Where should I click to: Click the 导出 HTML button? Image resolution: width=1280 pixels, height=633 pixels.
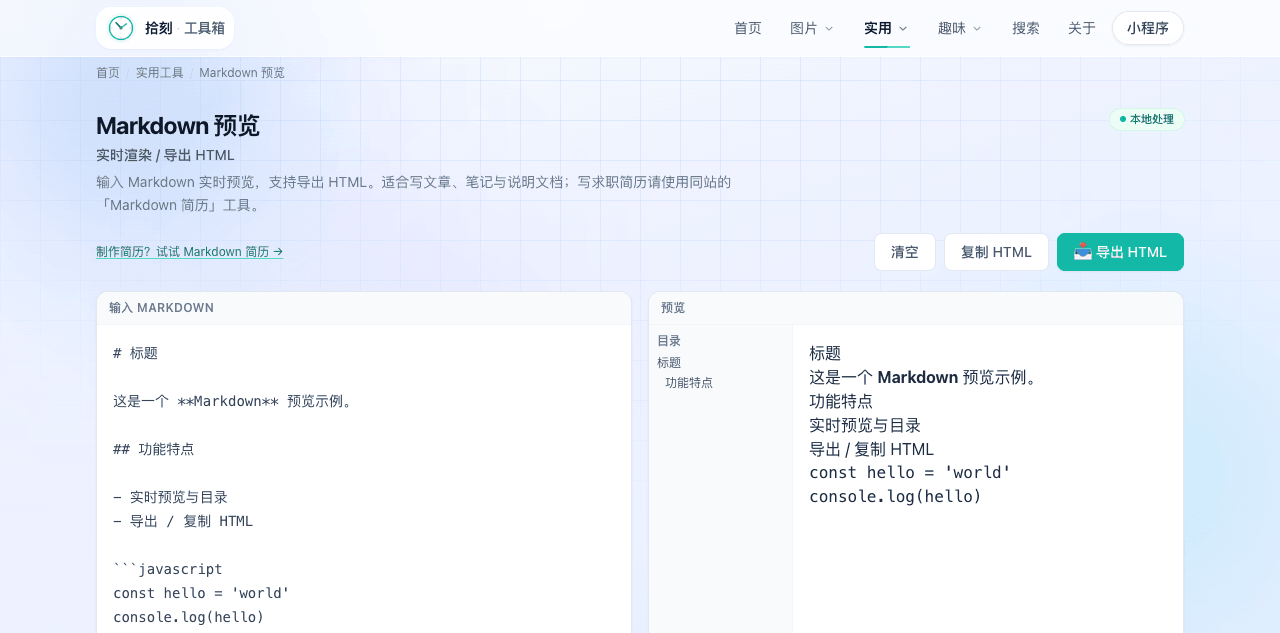tap(1120, 252)
